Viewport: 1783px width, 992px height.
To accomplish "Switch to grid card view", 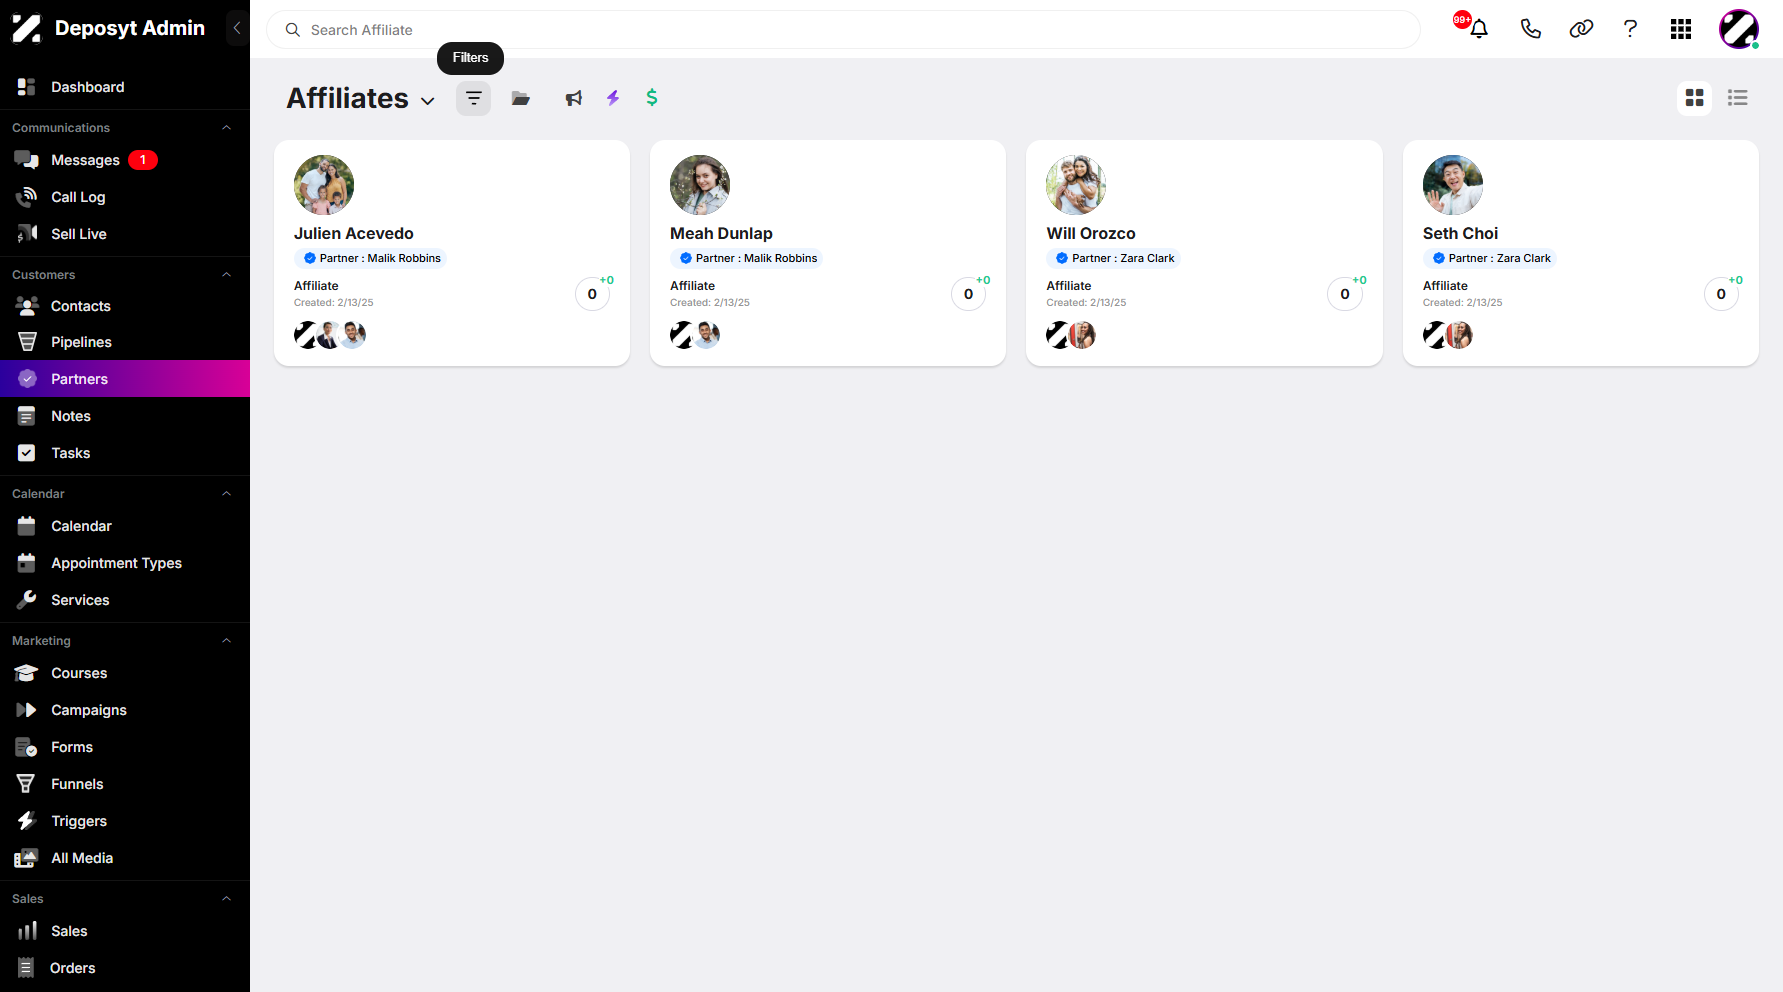I will pyautogui.click(x=1694, y=98).
